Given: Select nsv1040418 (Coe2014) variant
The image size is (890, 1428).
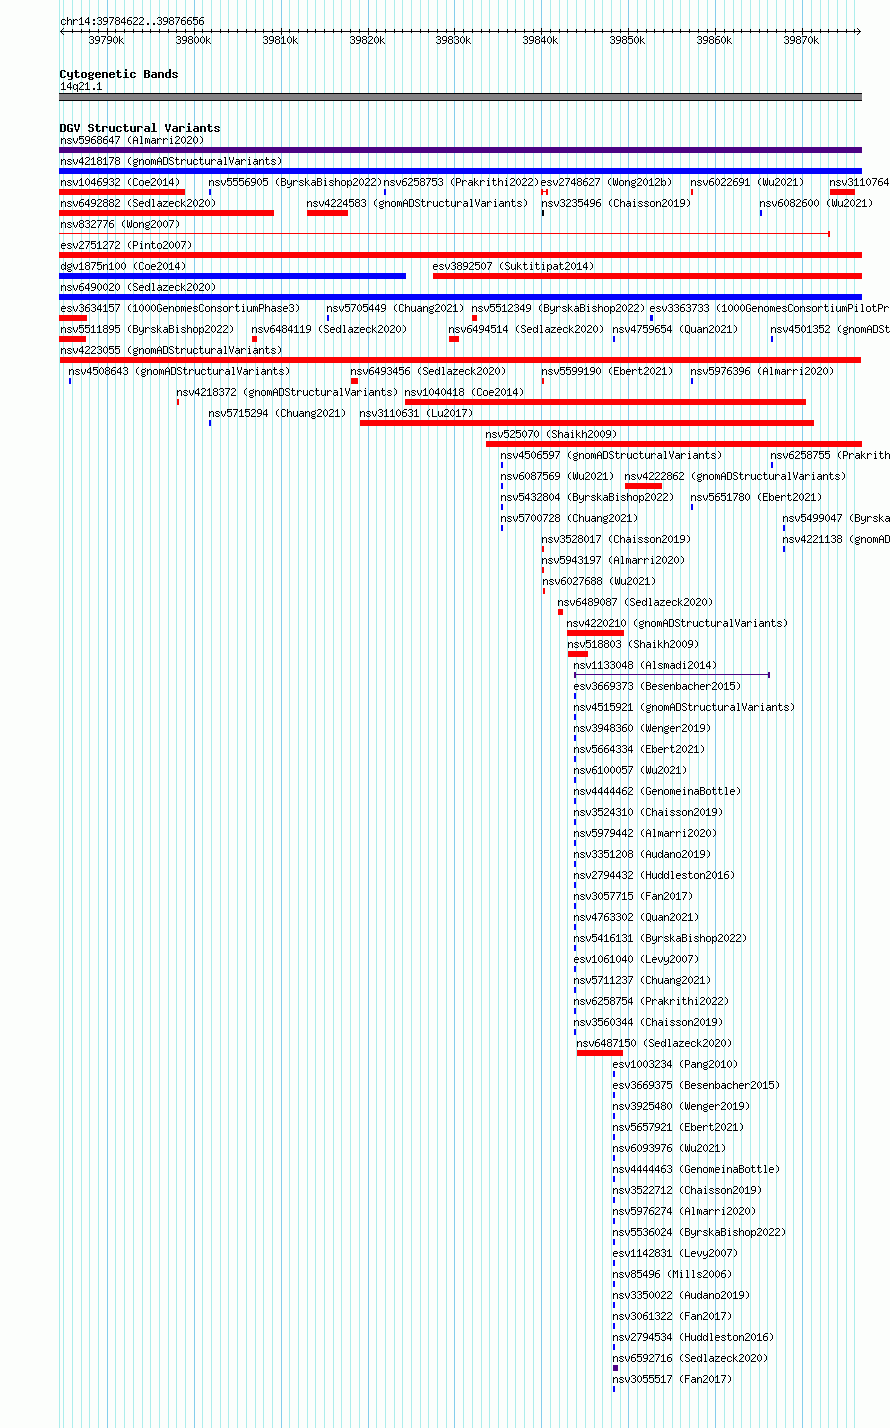Looking at the screenshot, I should [x=605, y=402].
